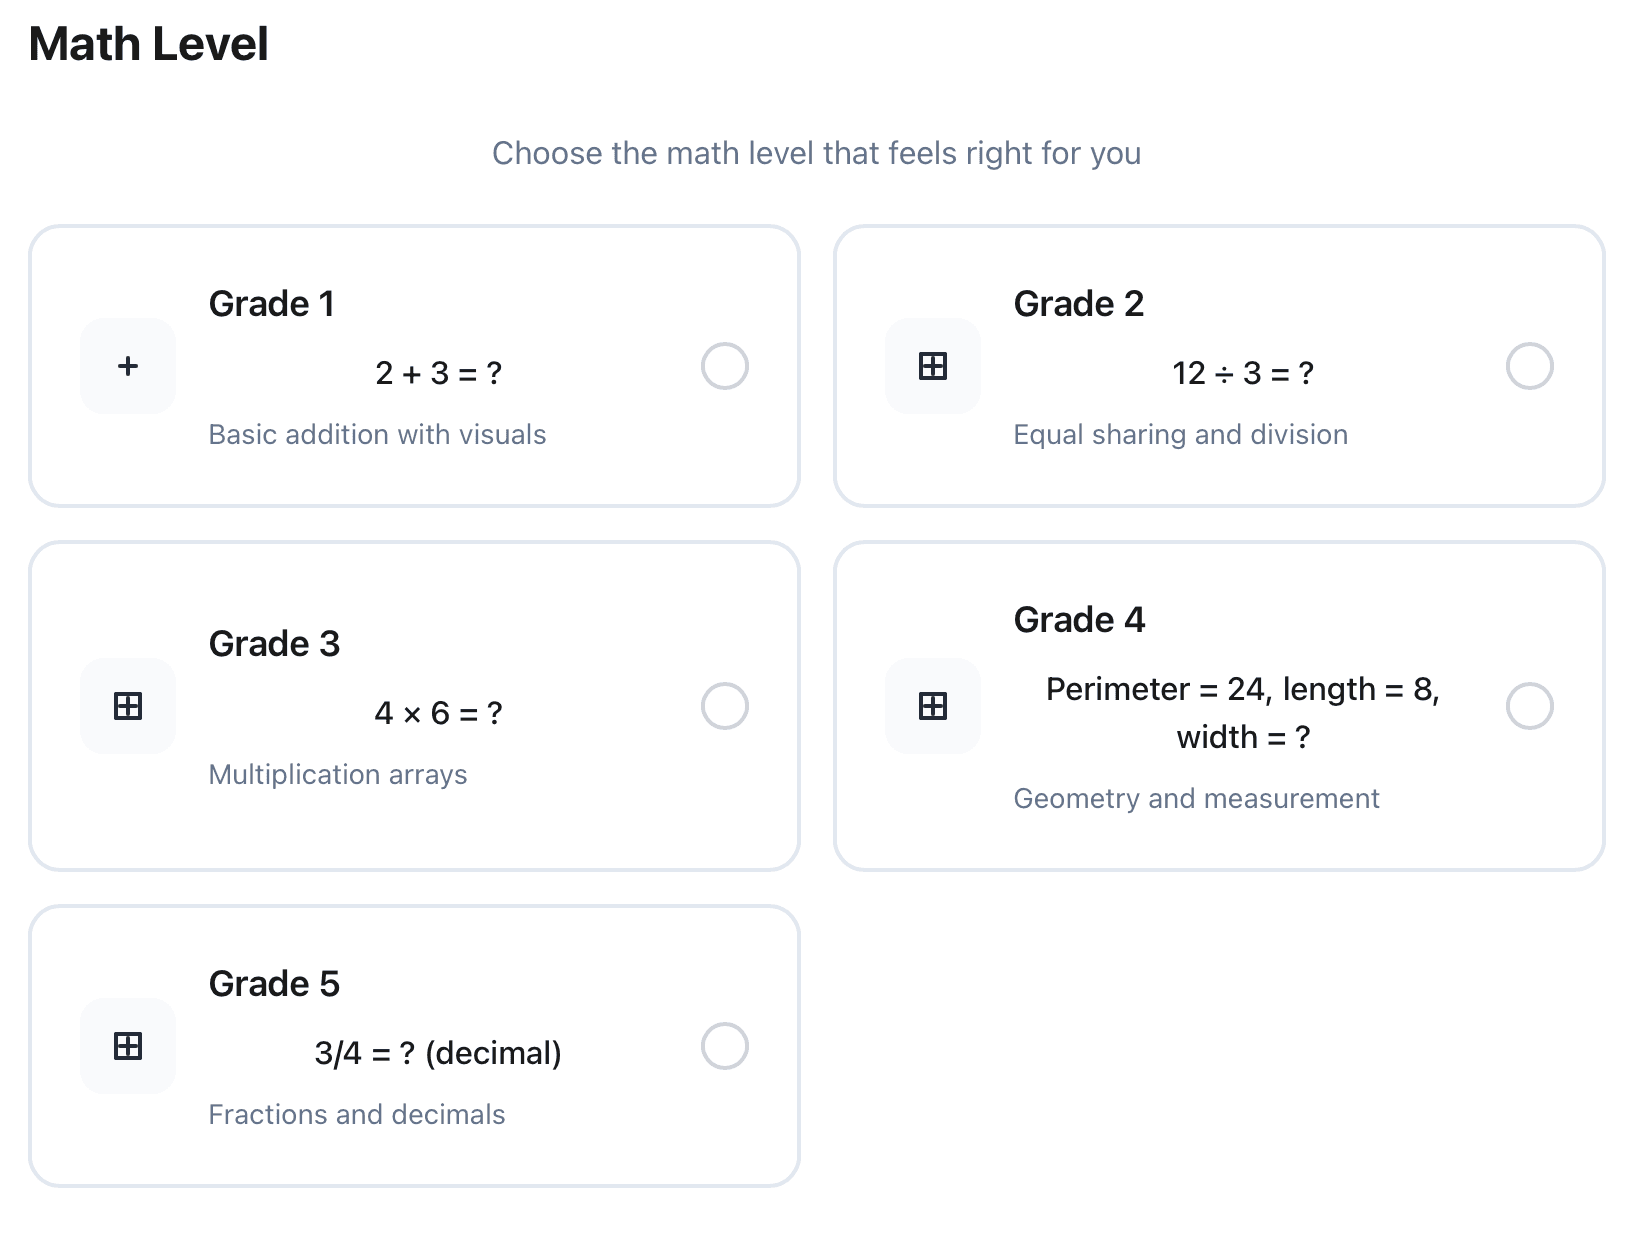Click the grid icon on the Grade 3 card
This screenshot has height=1236, width=1644.
(x=127, y=706)
